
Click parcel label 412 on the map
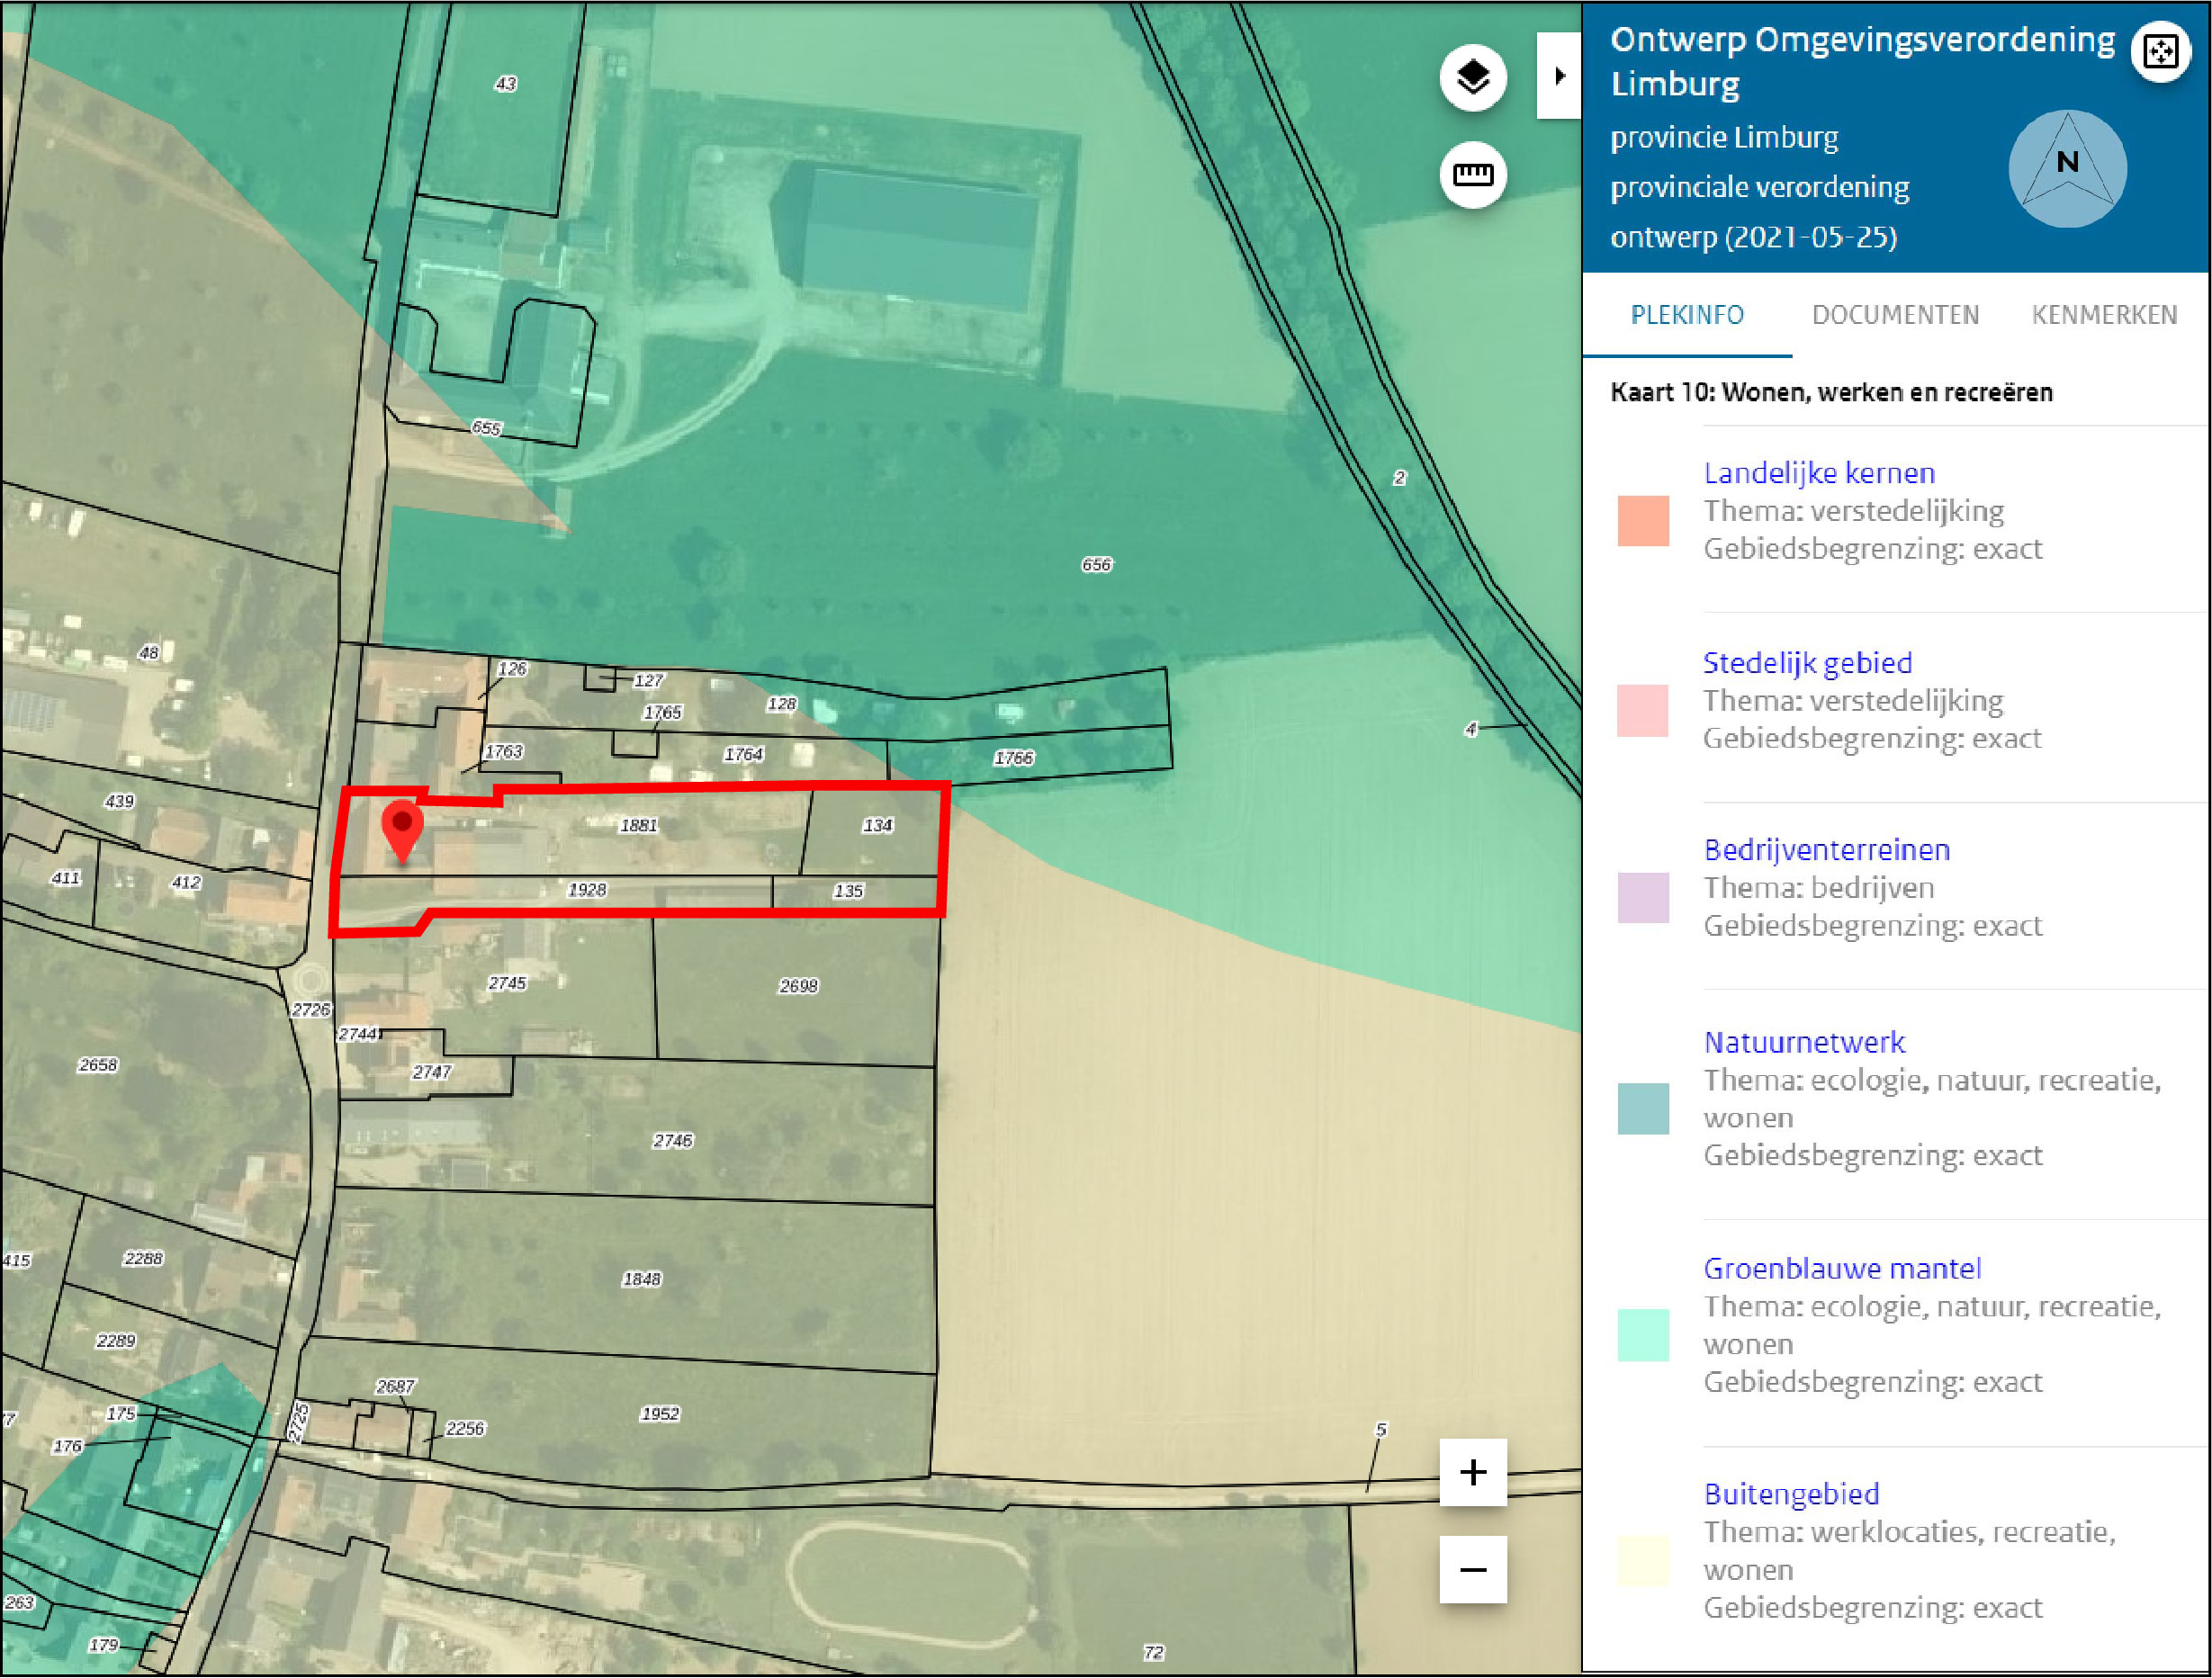[185, 882]
